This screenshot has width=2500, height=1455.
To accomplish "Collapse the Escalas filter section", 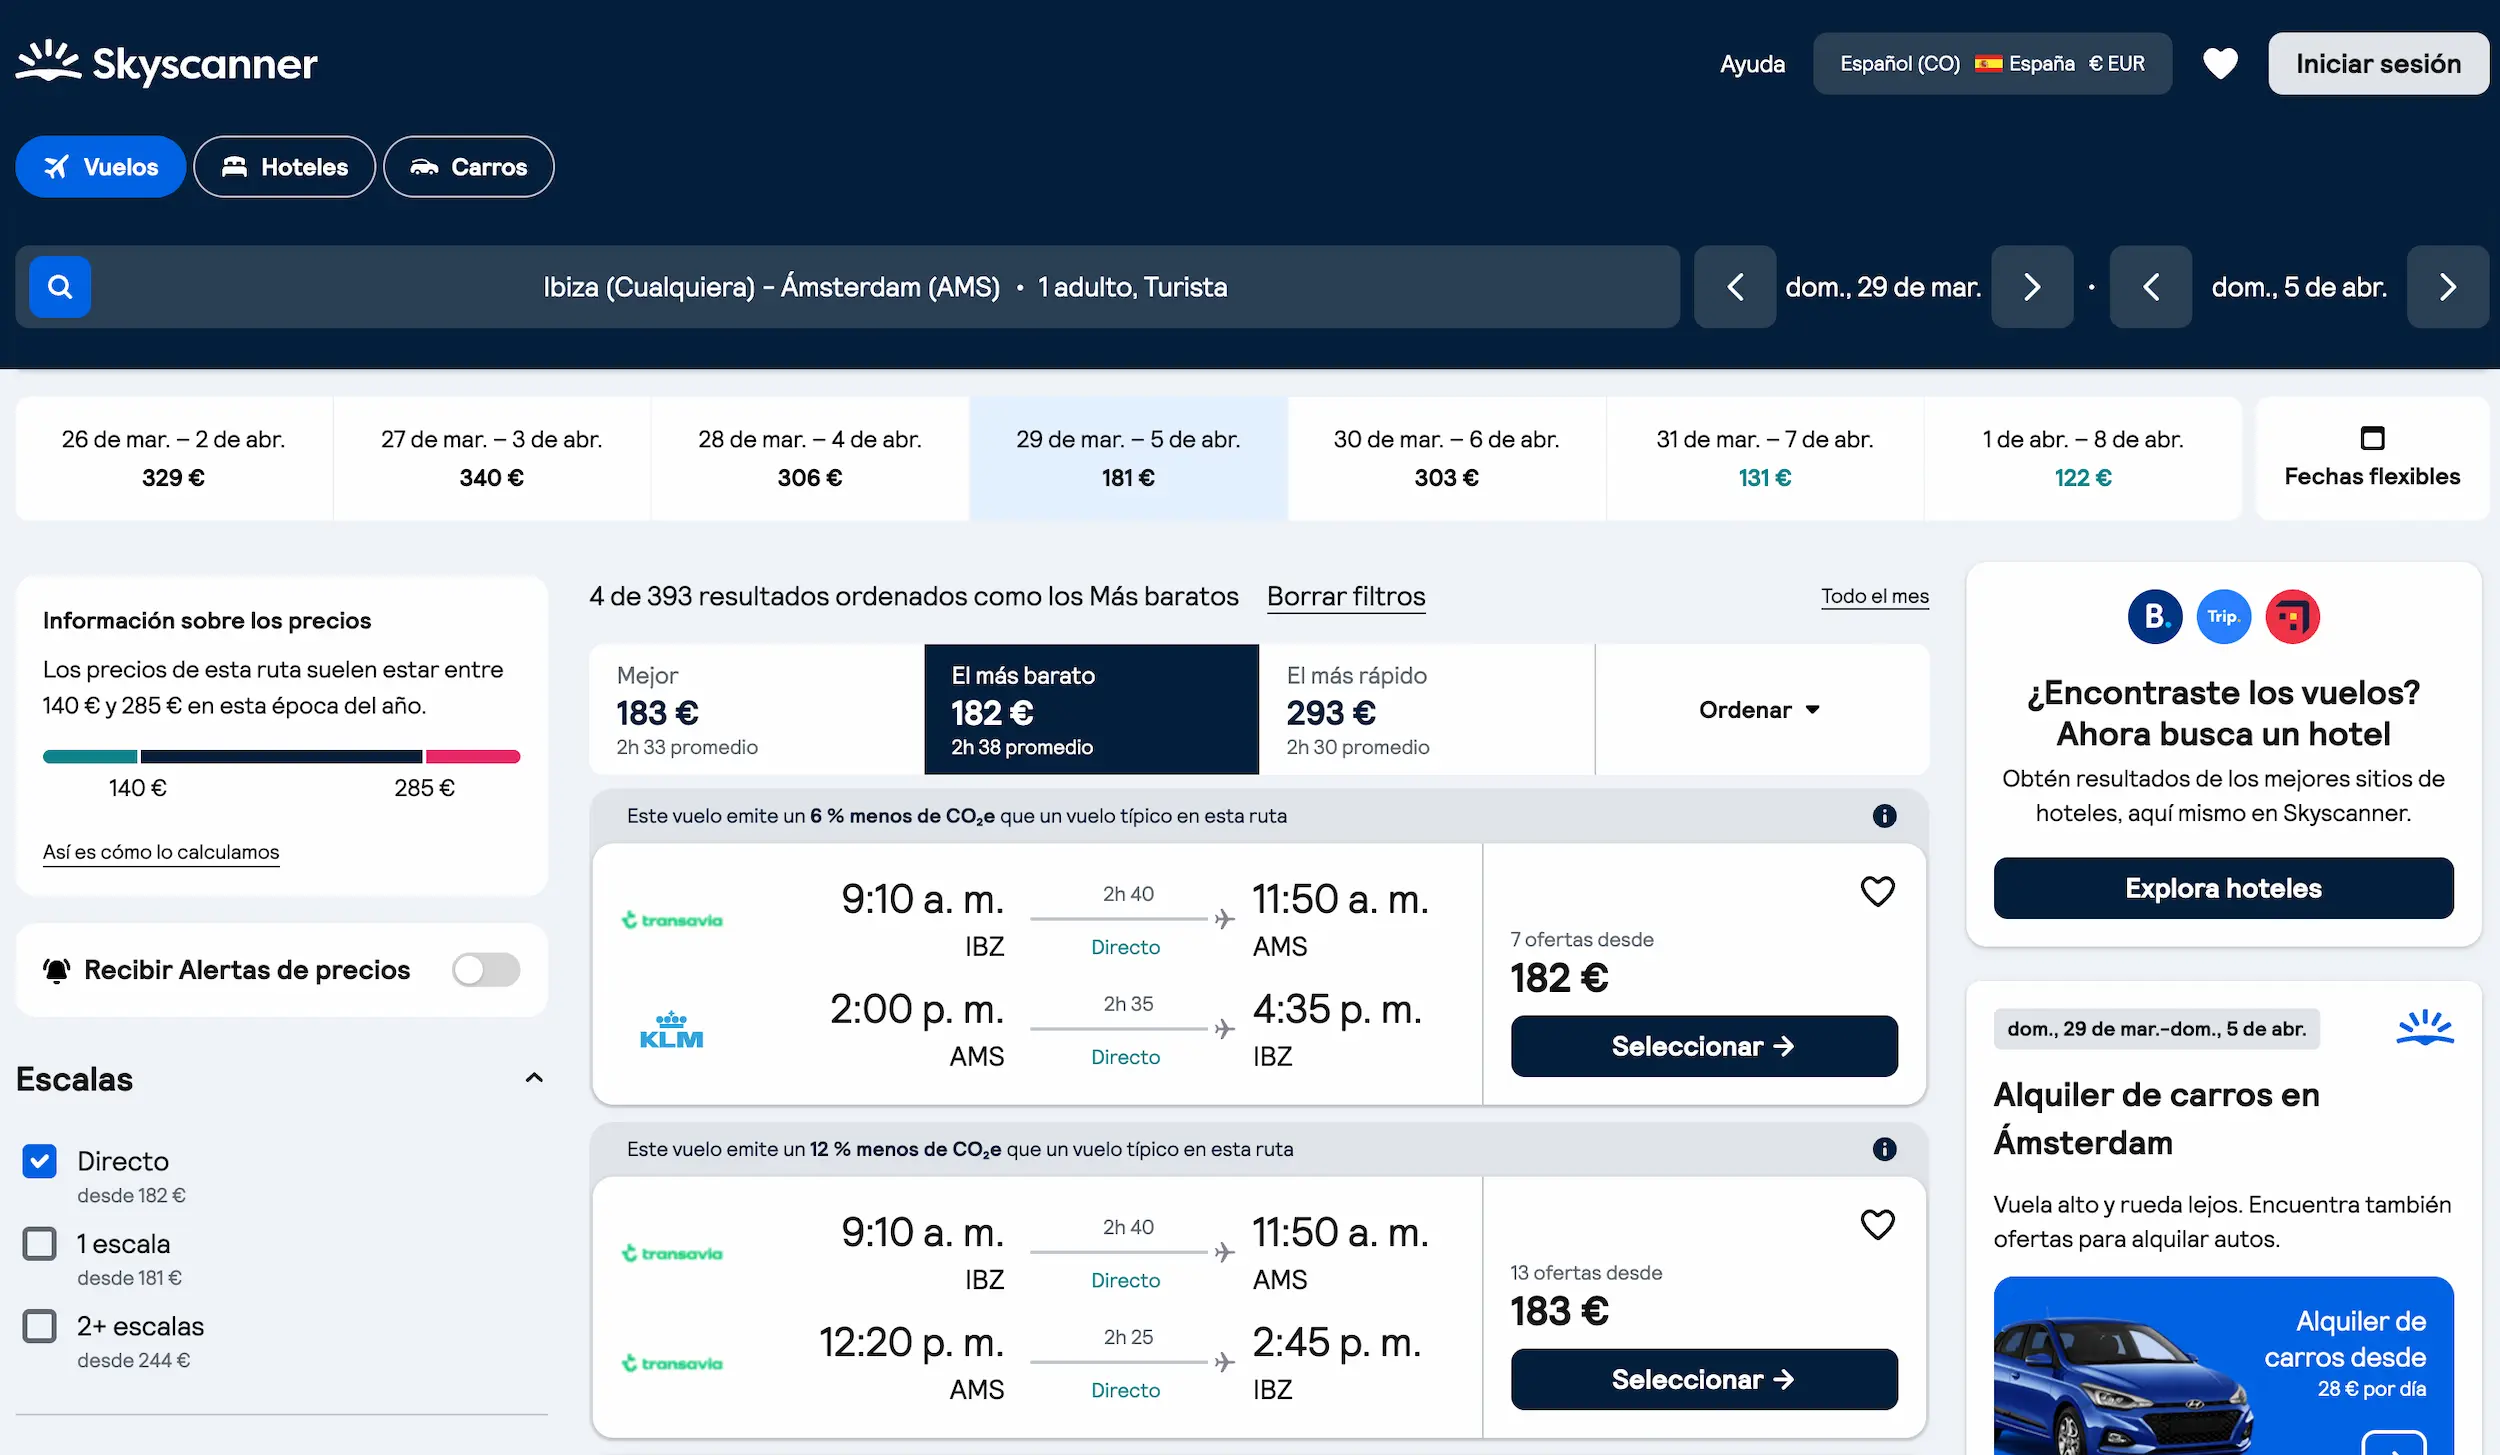I will [x=536, y=1078].
